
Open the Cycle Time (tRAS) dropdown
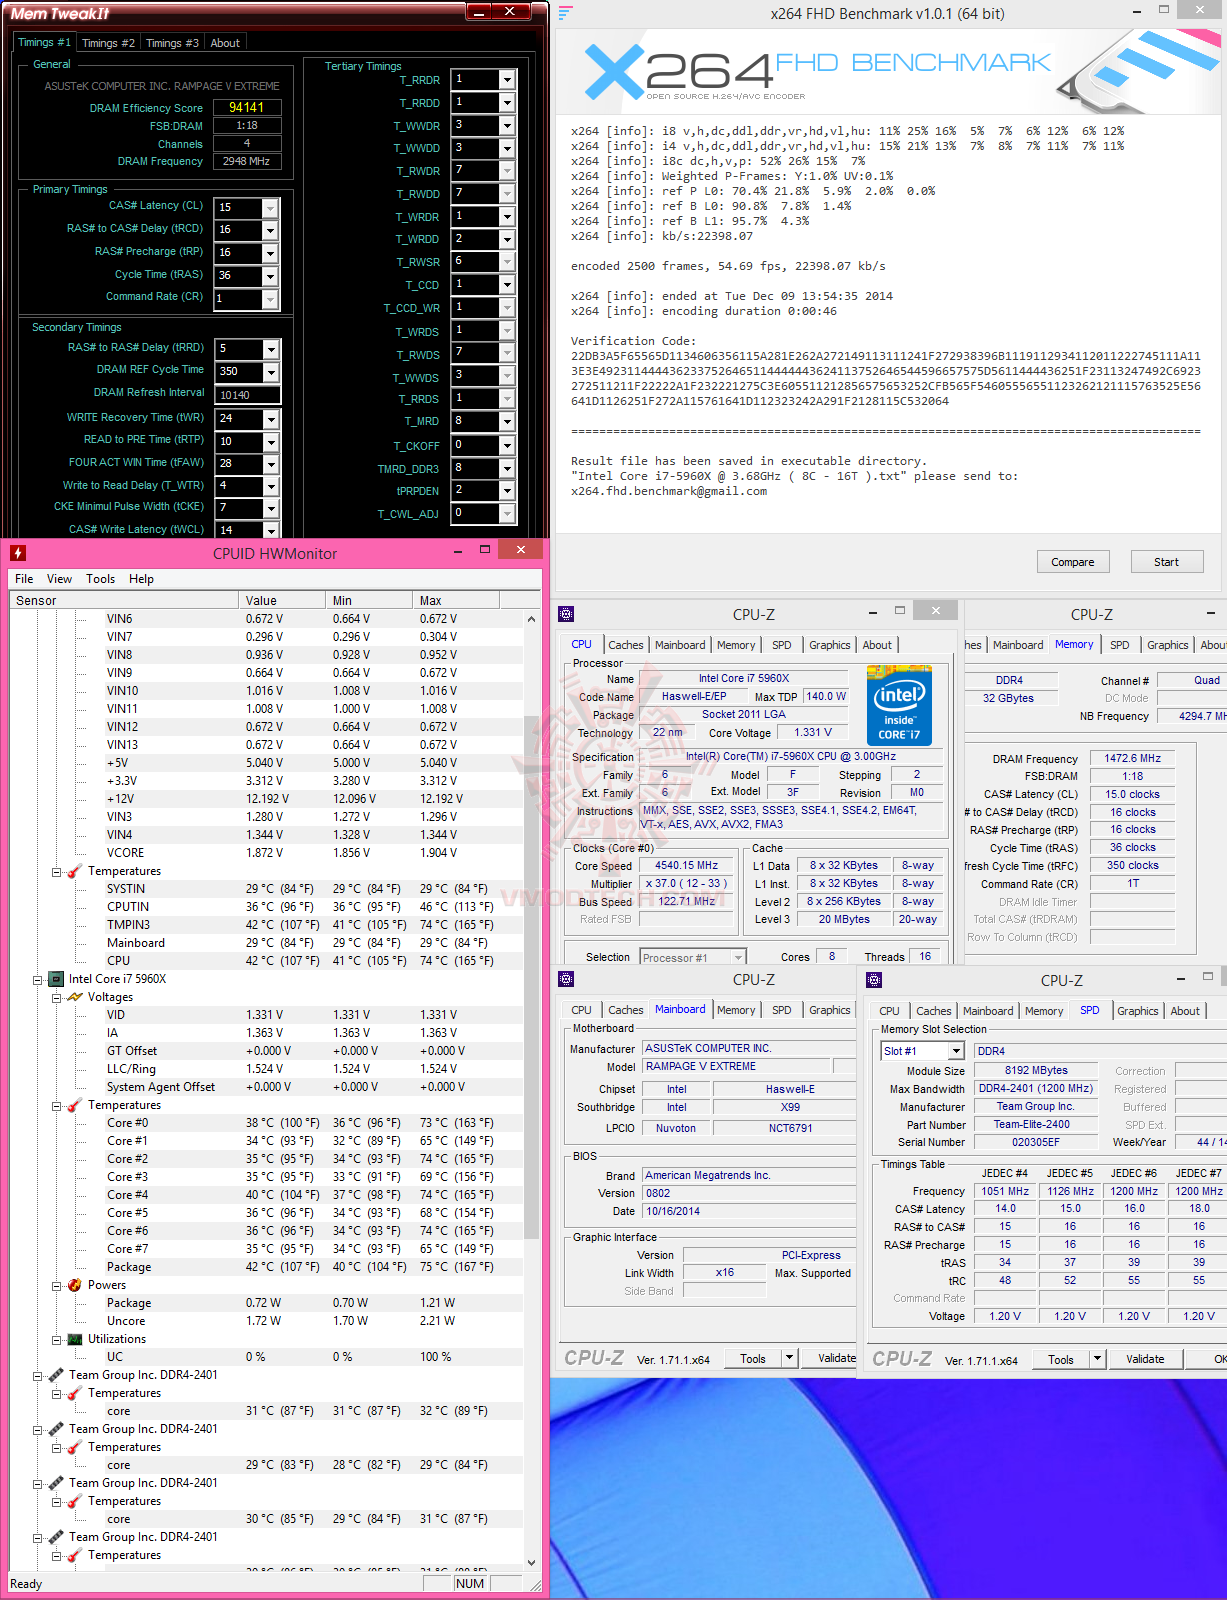(x=270, y=276)
